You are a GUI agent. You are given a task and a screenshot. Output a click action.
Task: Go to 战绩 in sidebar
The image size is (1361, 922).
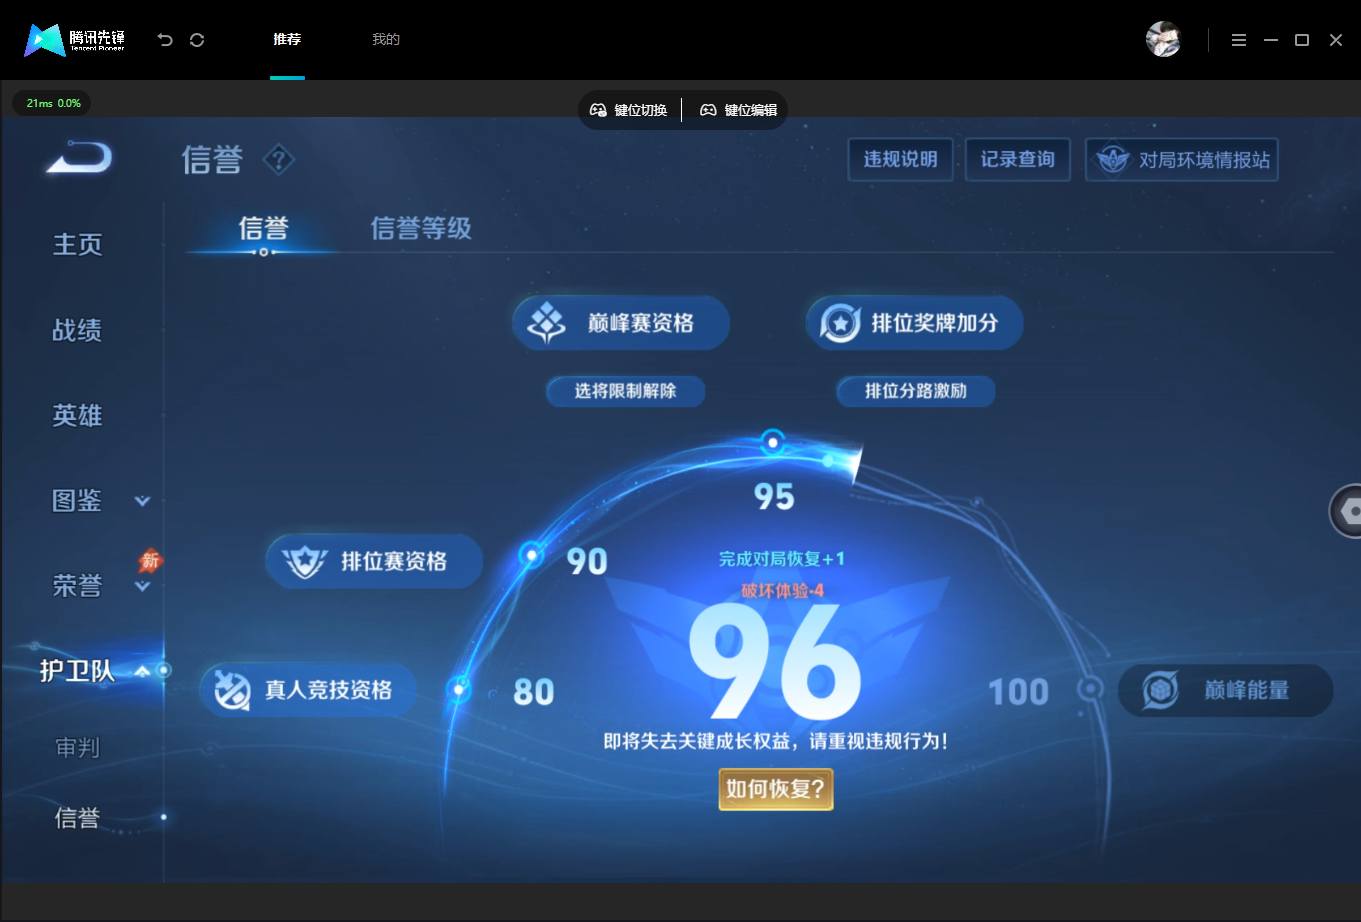[78, 330]
